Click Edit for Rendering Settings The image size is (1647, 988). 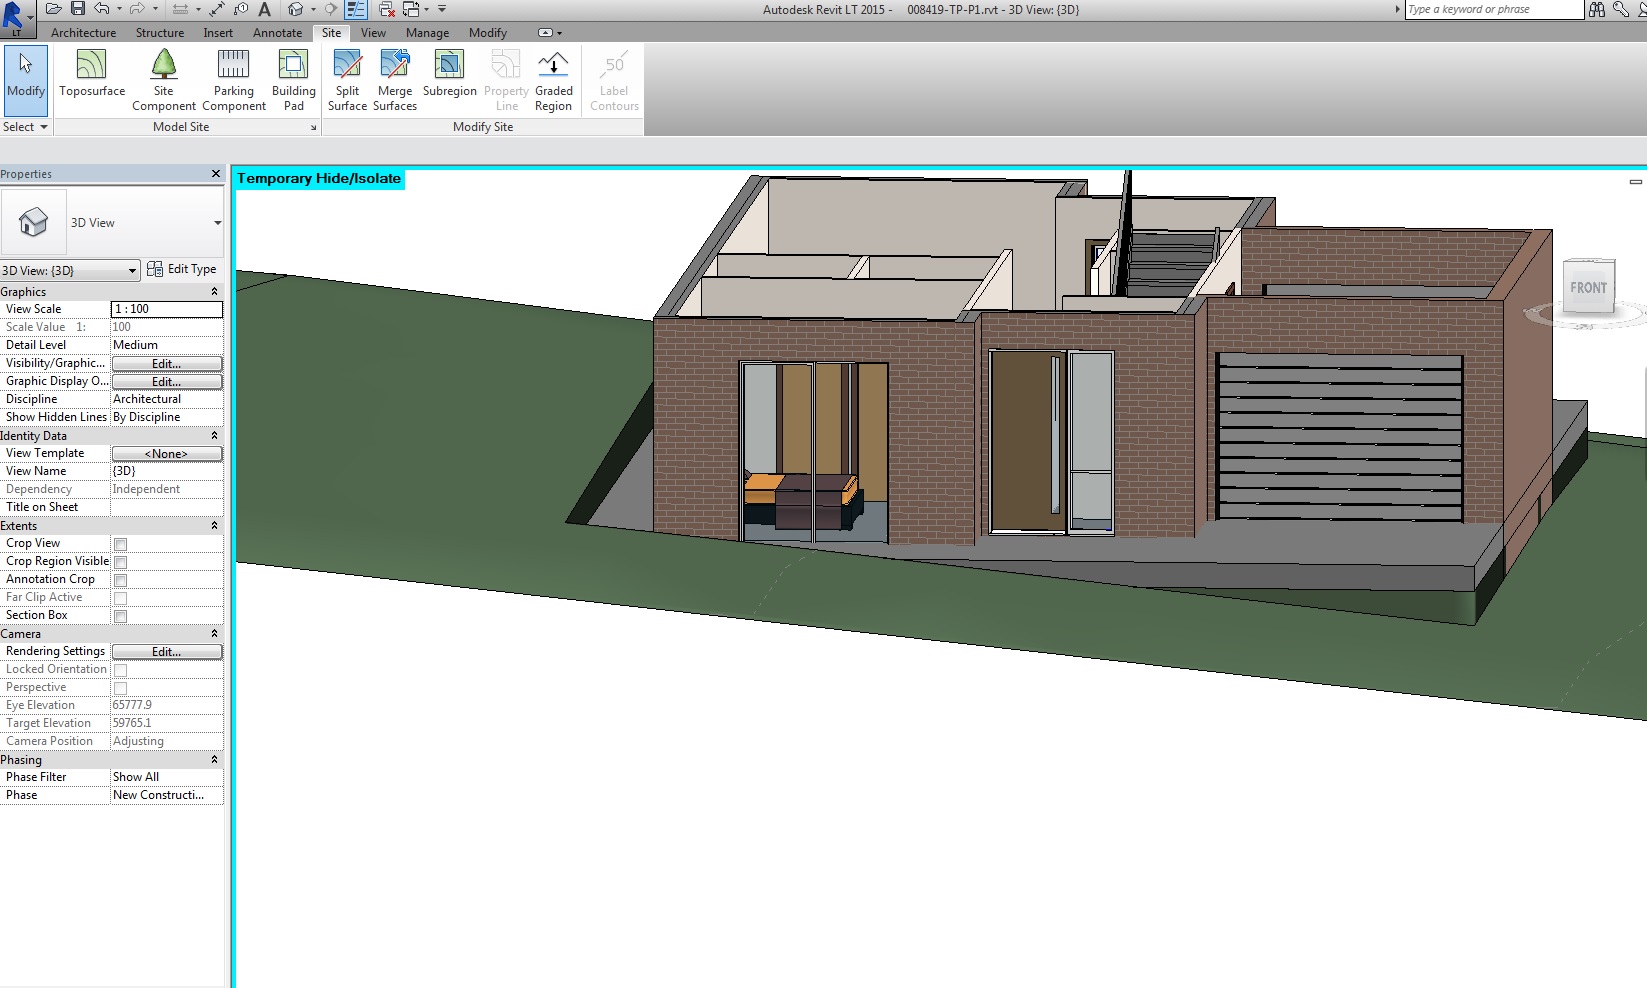click(167, 652)
